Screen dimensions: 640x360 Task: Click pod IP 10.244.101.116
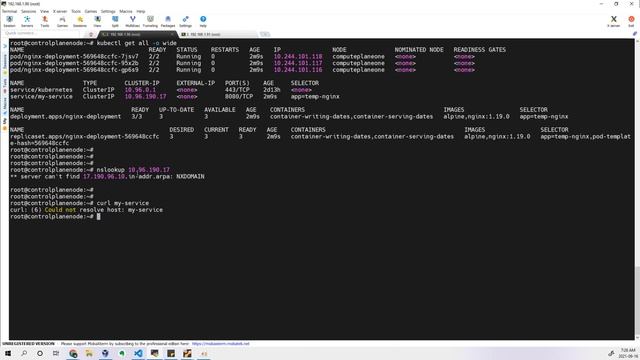coord(298,70)
